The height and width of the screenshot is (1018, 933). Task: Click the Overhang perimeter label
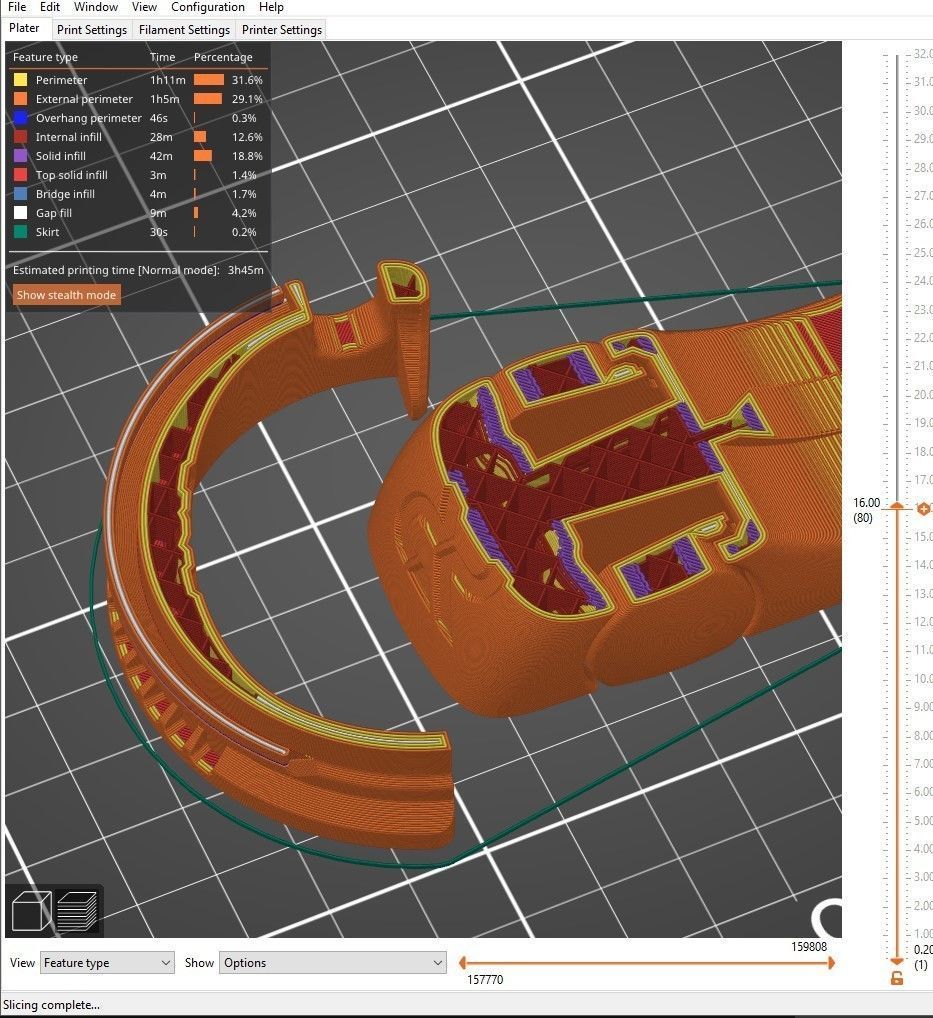pos(88,118)
